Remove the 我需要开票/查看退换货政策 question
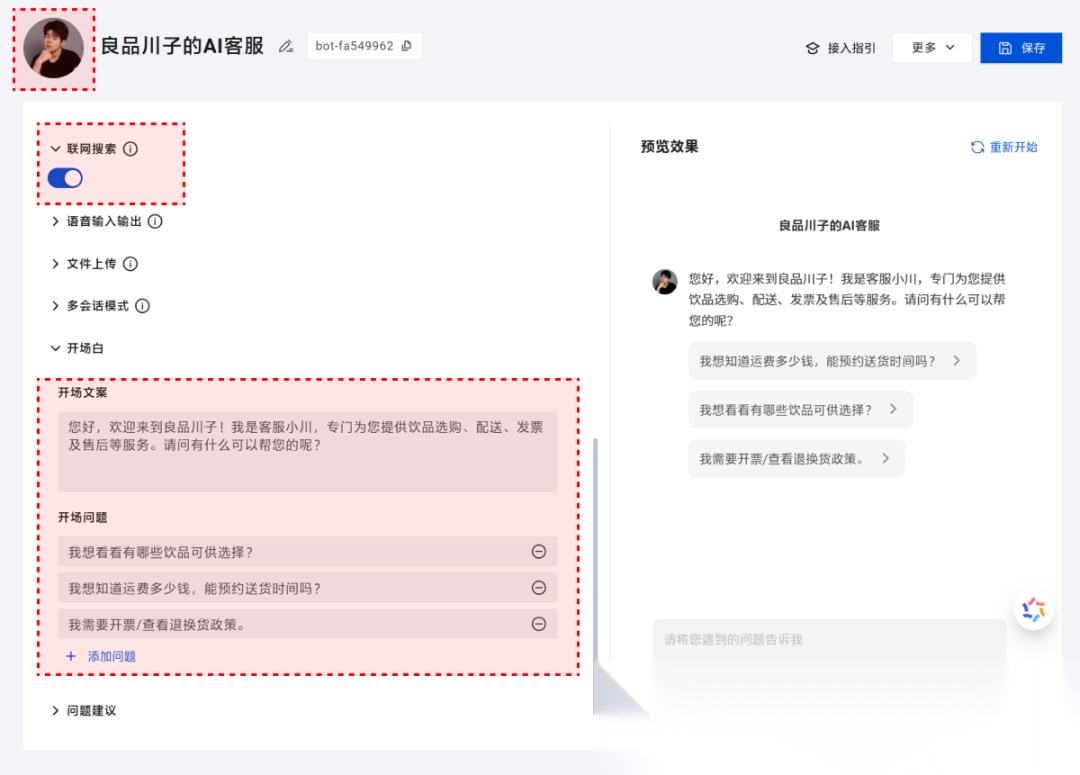Screen dimensions: 1080x775 click(x=539, y=623)
